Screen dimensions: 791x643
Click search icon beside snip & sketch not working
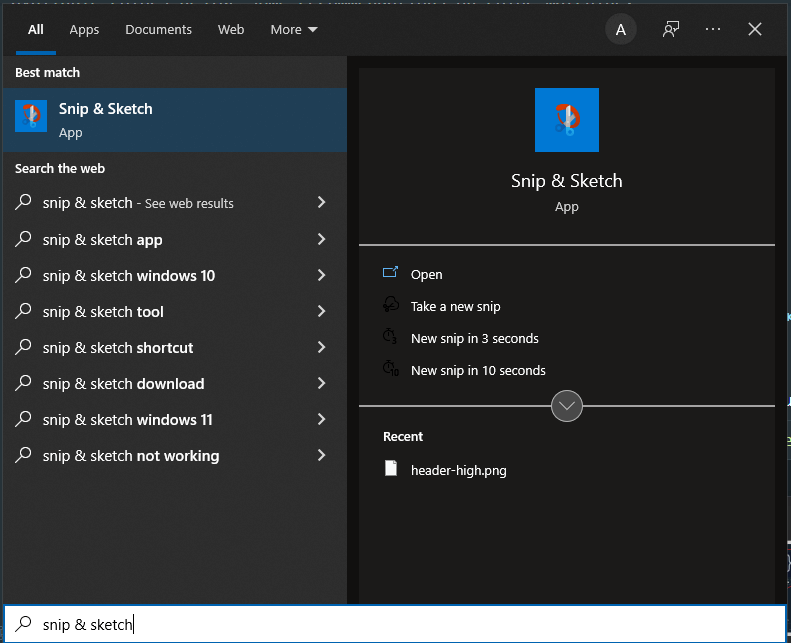23,455
